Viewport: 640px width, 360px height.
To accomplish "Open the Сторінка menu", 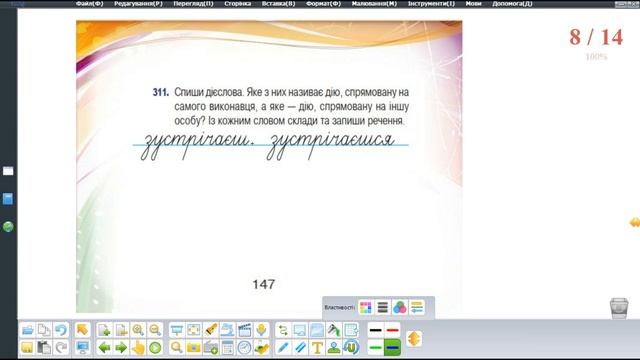I will [238, 4].
